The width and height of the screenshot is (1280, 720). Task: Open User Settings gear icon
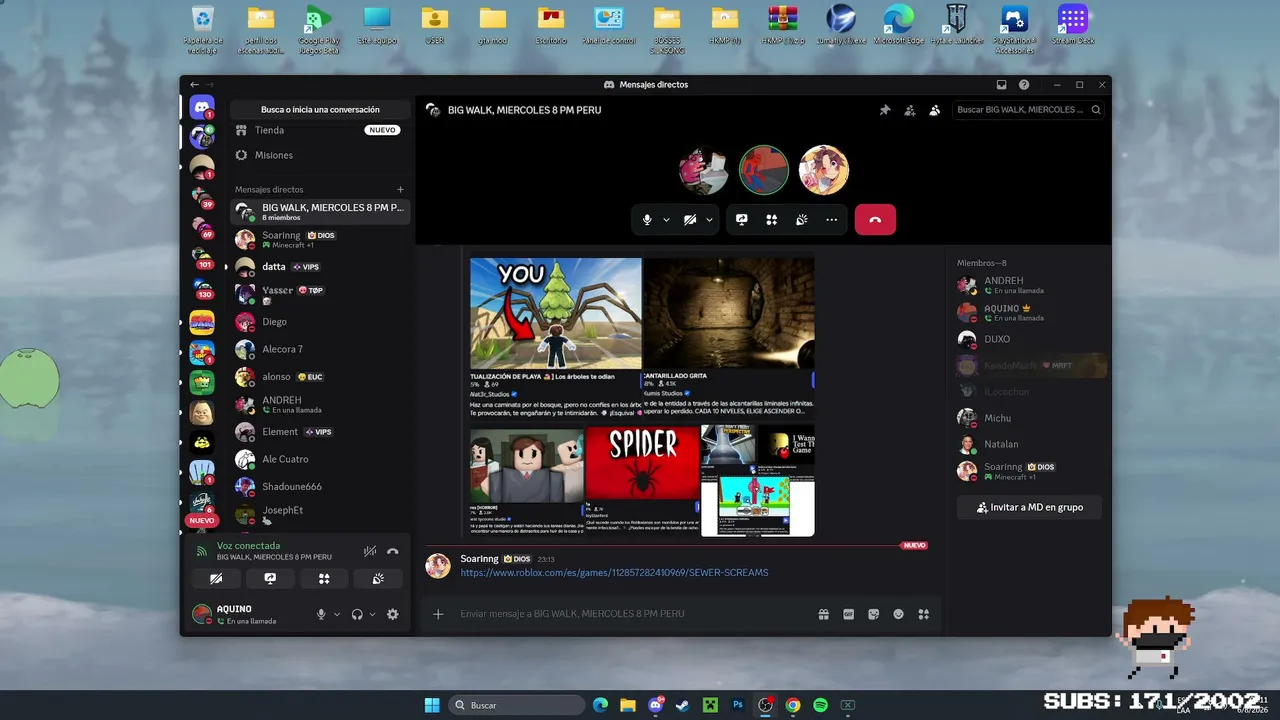point(393,614)
